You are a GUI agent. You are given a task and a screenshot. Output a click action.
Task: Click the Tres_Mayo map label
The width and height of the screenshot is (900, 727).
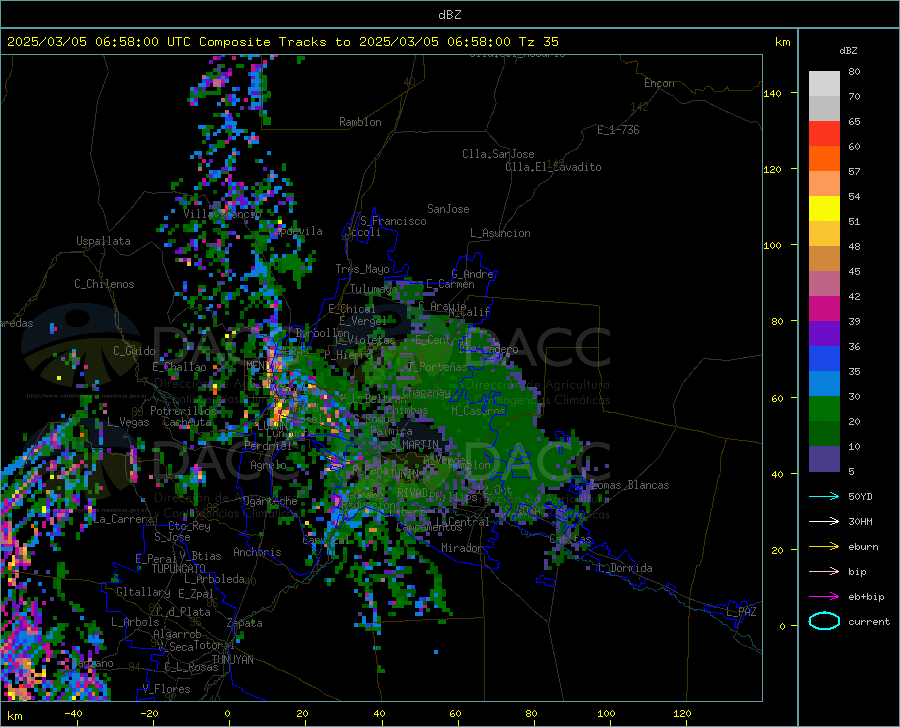tap(362, 269)
